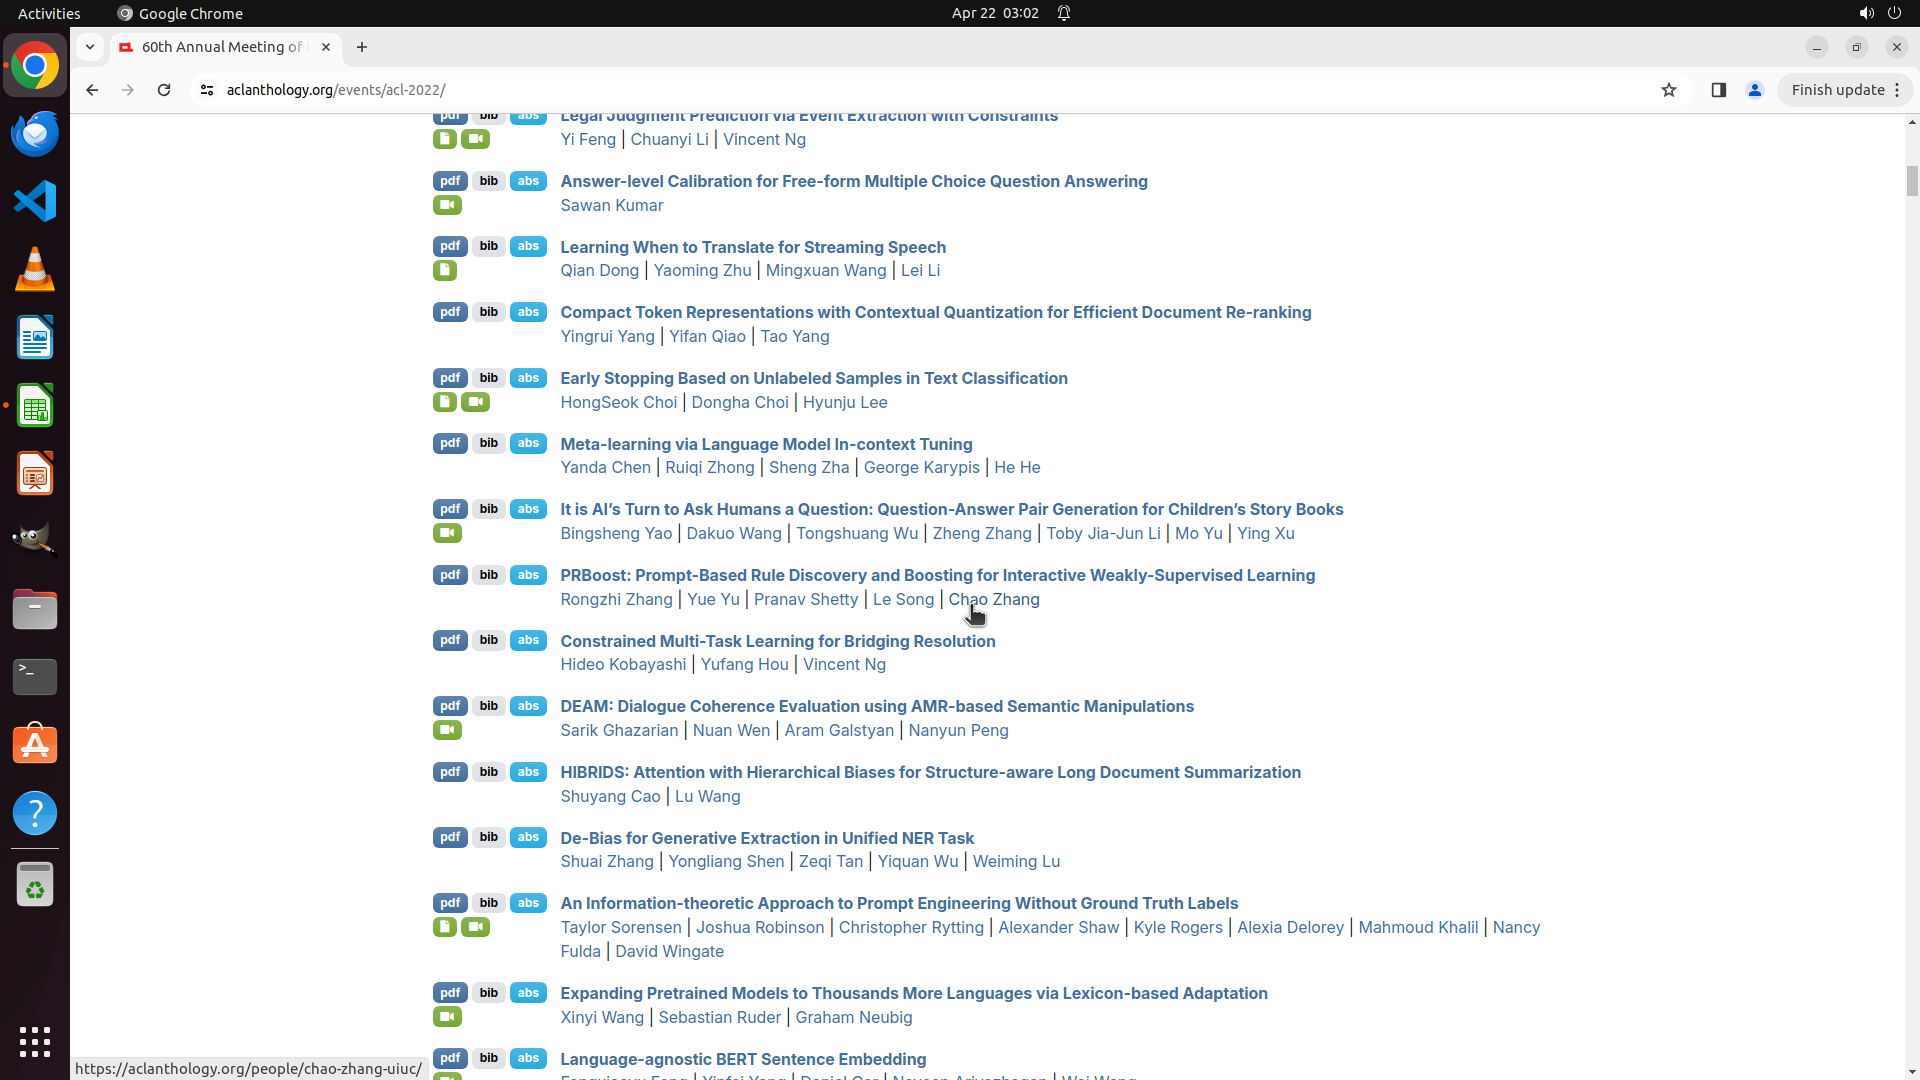Open Finish update menu dots

[1897, 90]
